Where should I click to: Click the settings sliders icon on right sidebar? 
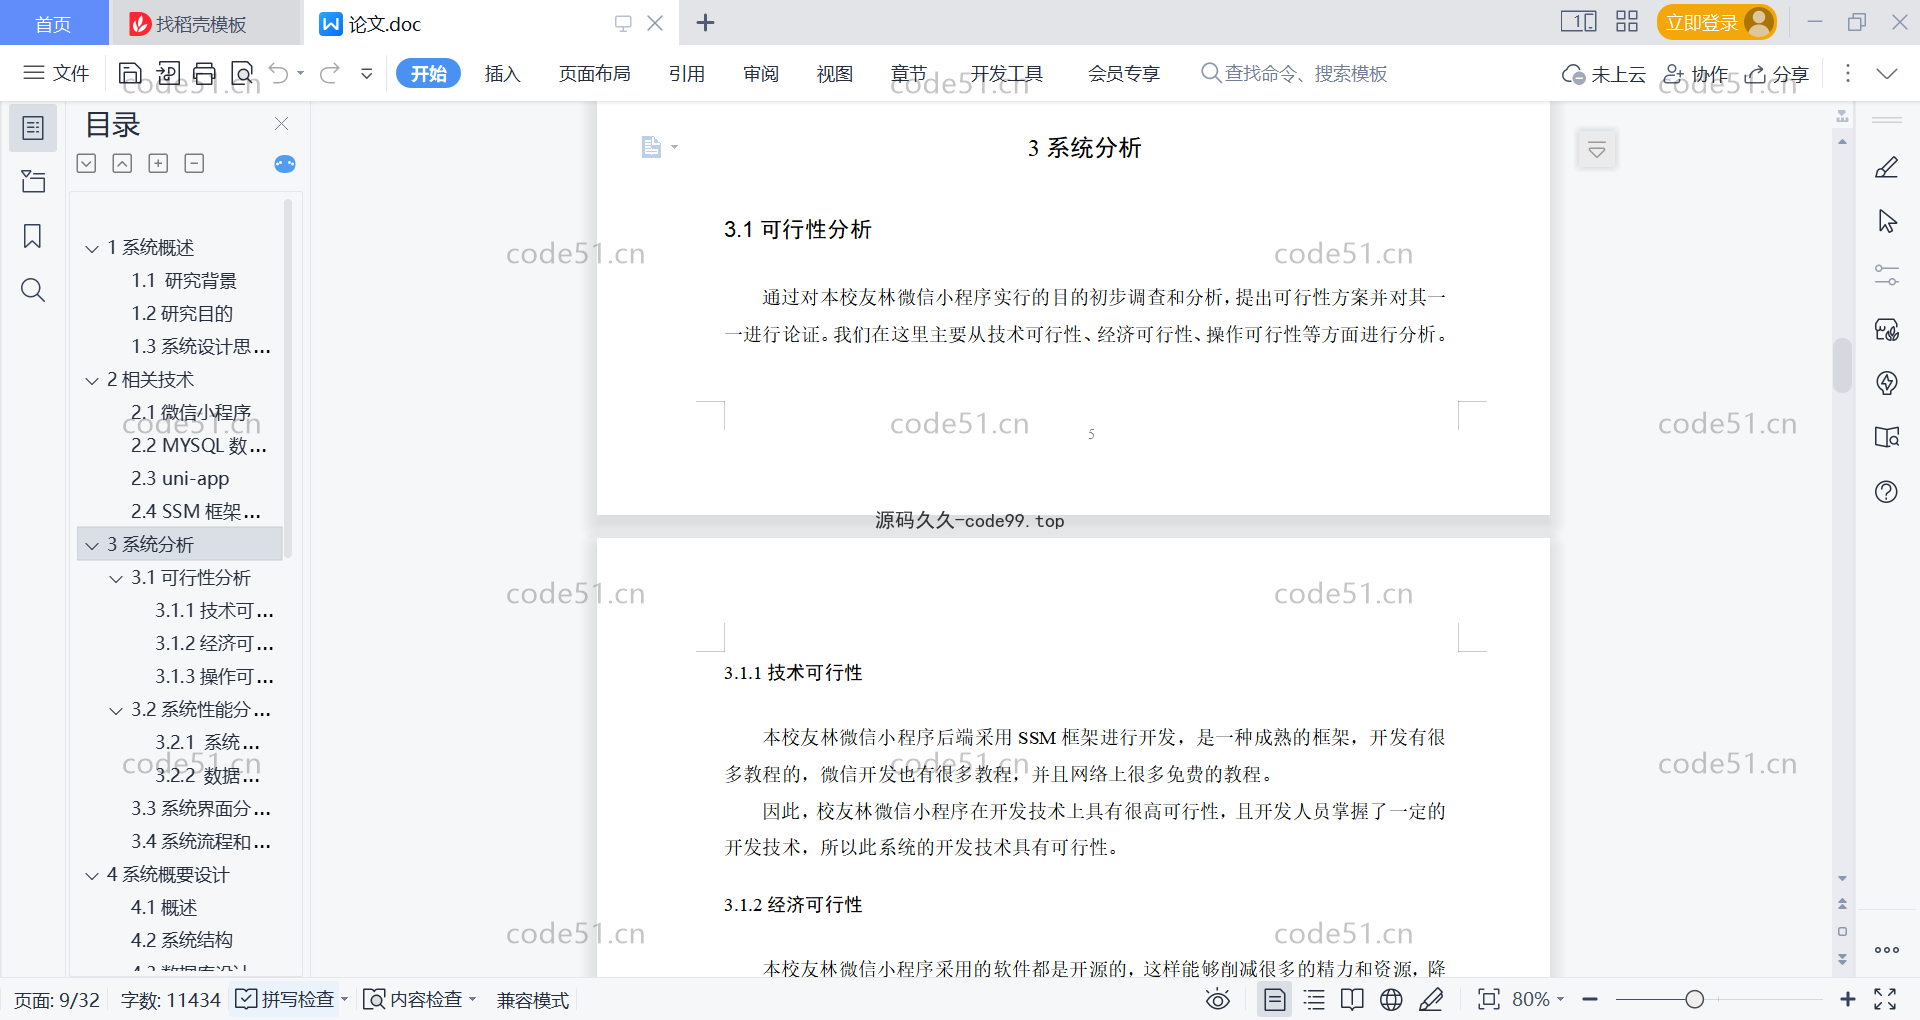pos(1887,275)
